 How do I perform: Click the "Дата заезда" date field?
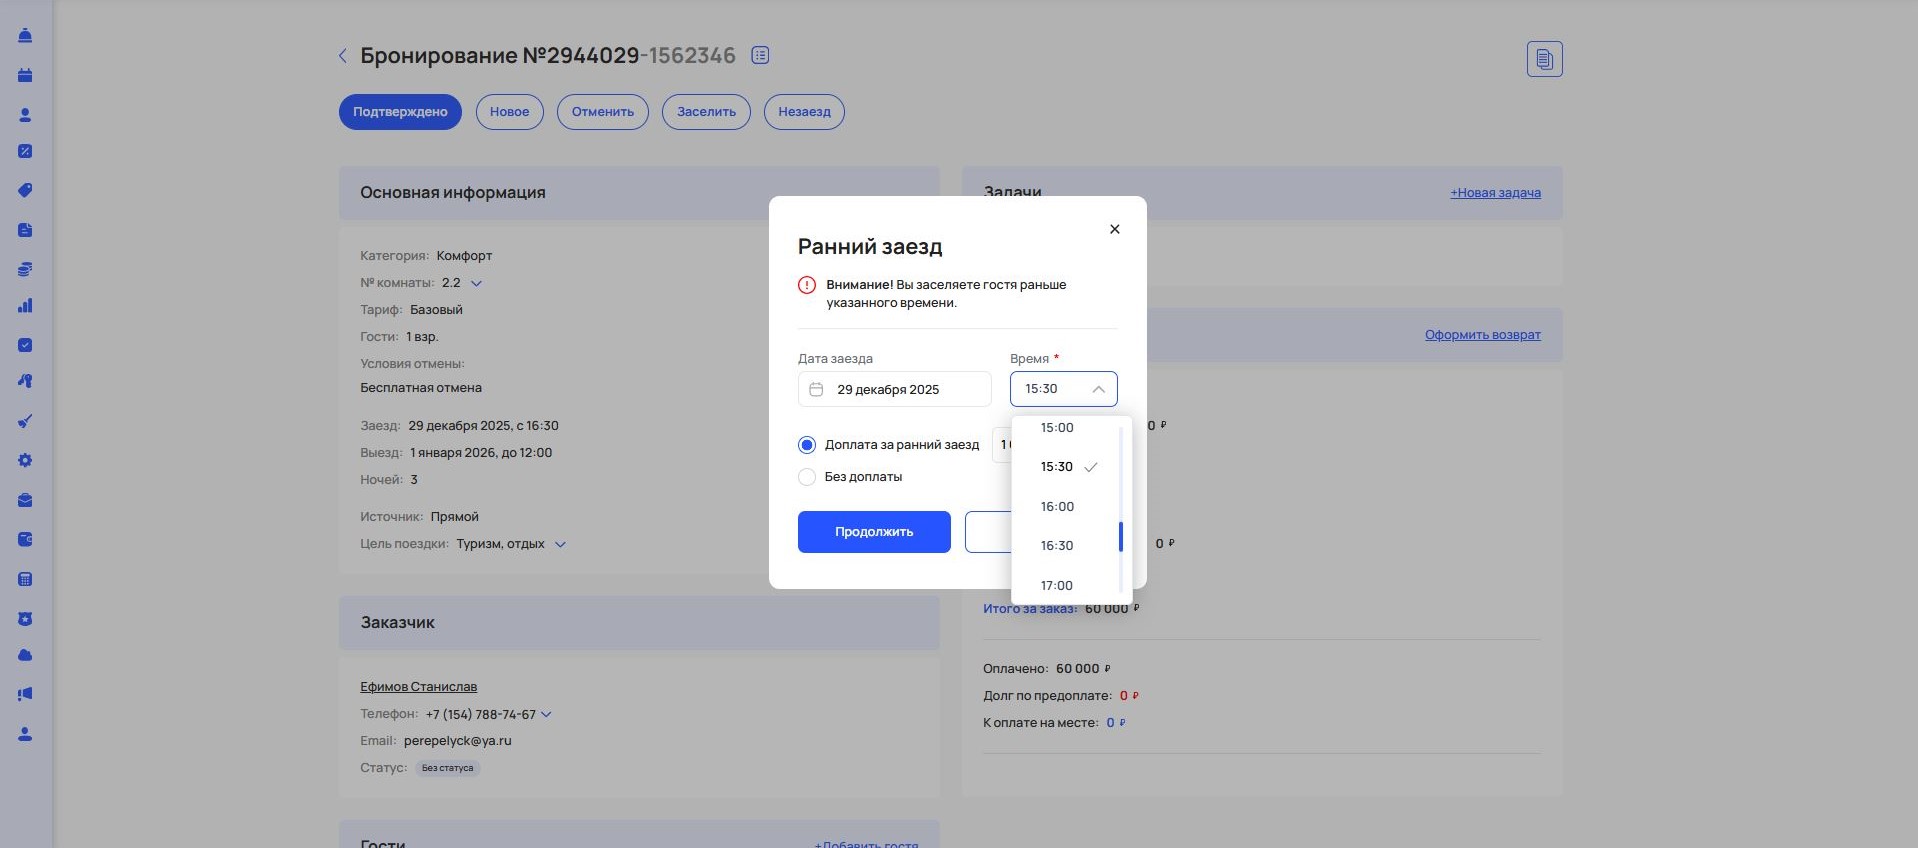click(x=894, y=390)
